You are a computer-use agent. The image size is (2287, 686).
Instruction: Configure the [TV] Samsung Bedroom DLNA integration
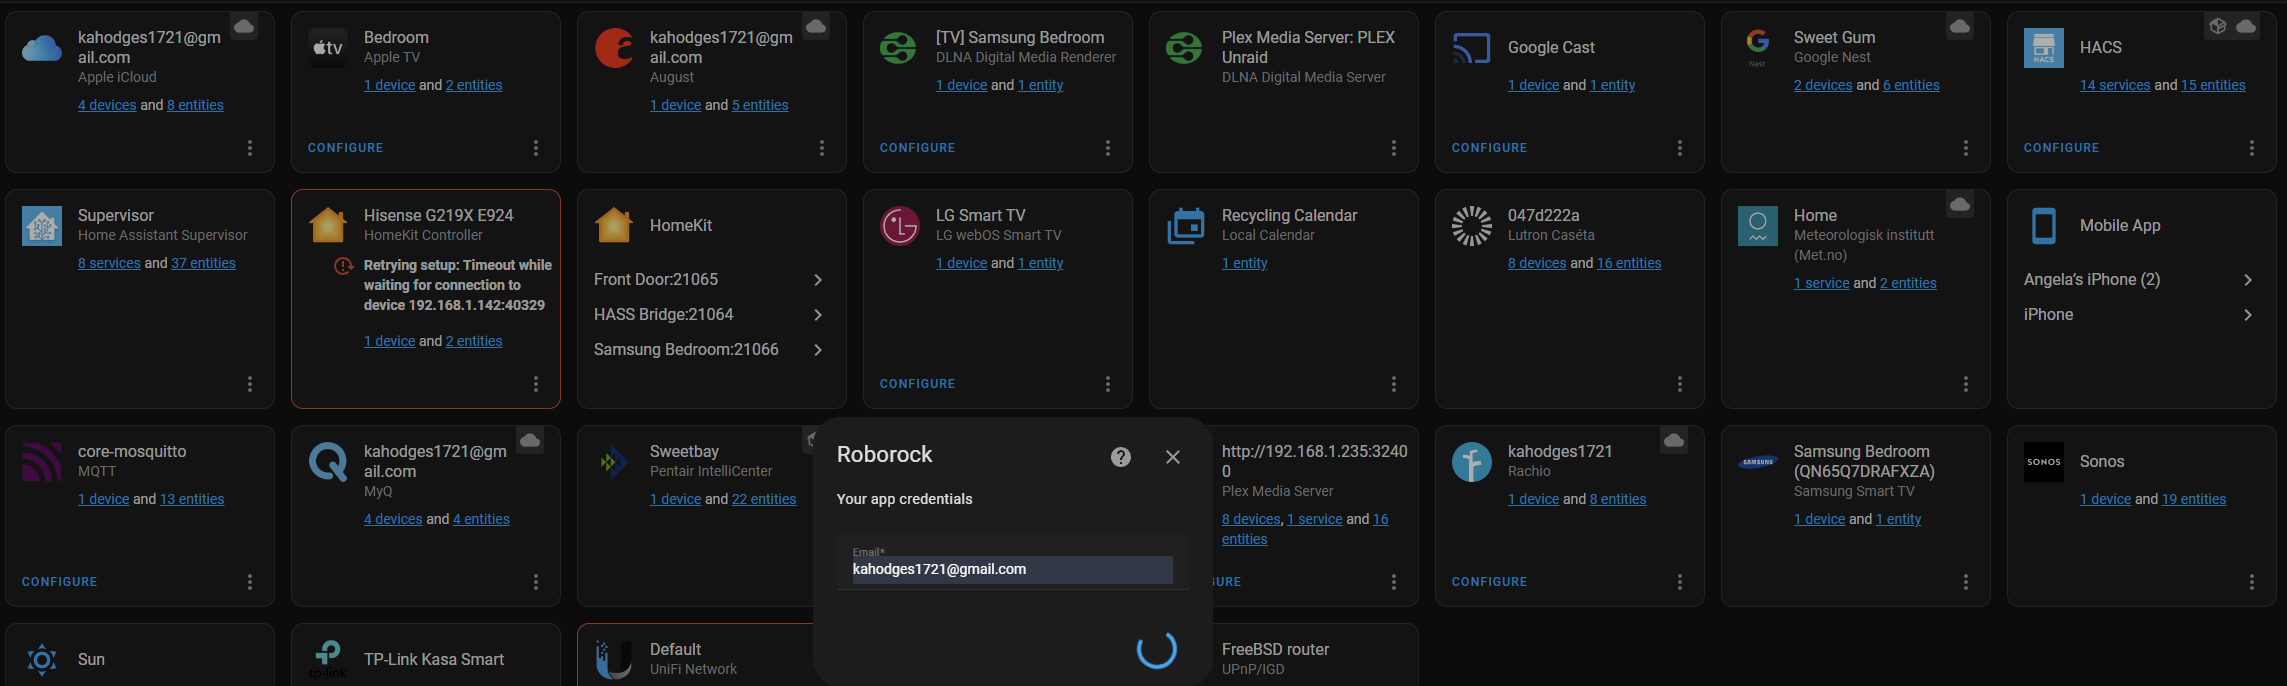(x=918, y=148)
